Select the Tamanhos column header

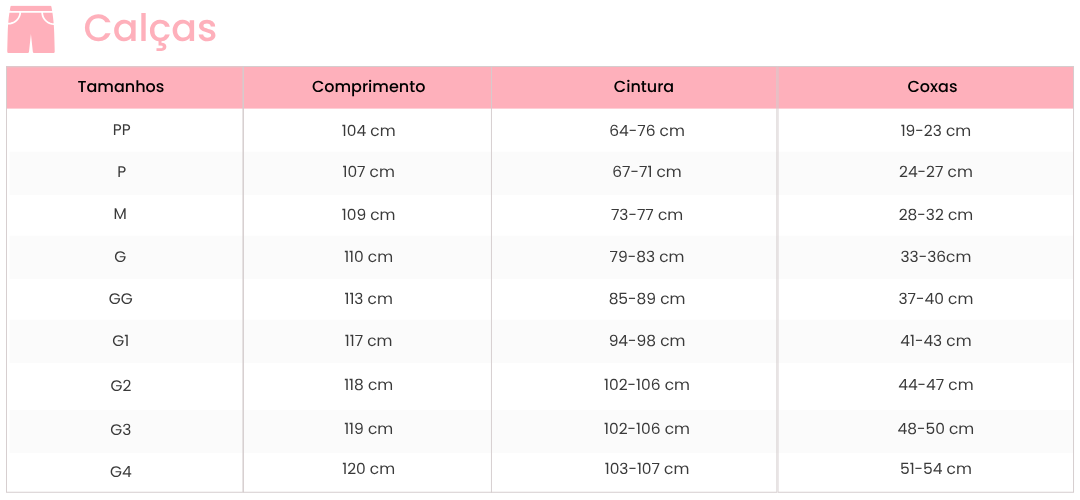coord(121,87)
